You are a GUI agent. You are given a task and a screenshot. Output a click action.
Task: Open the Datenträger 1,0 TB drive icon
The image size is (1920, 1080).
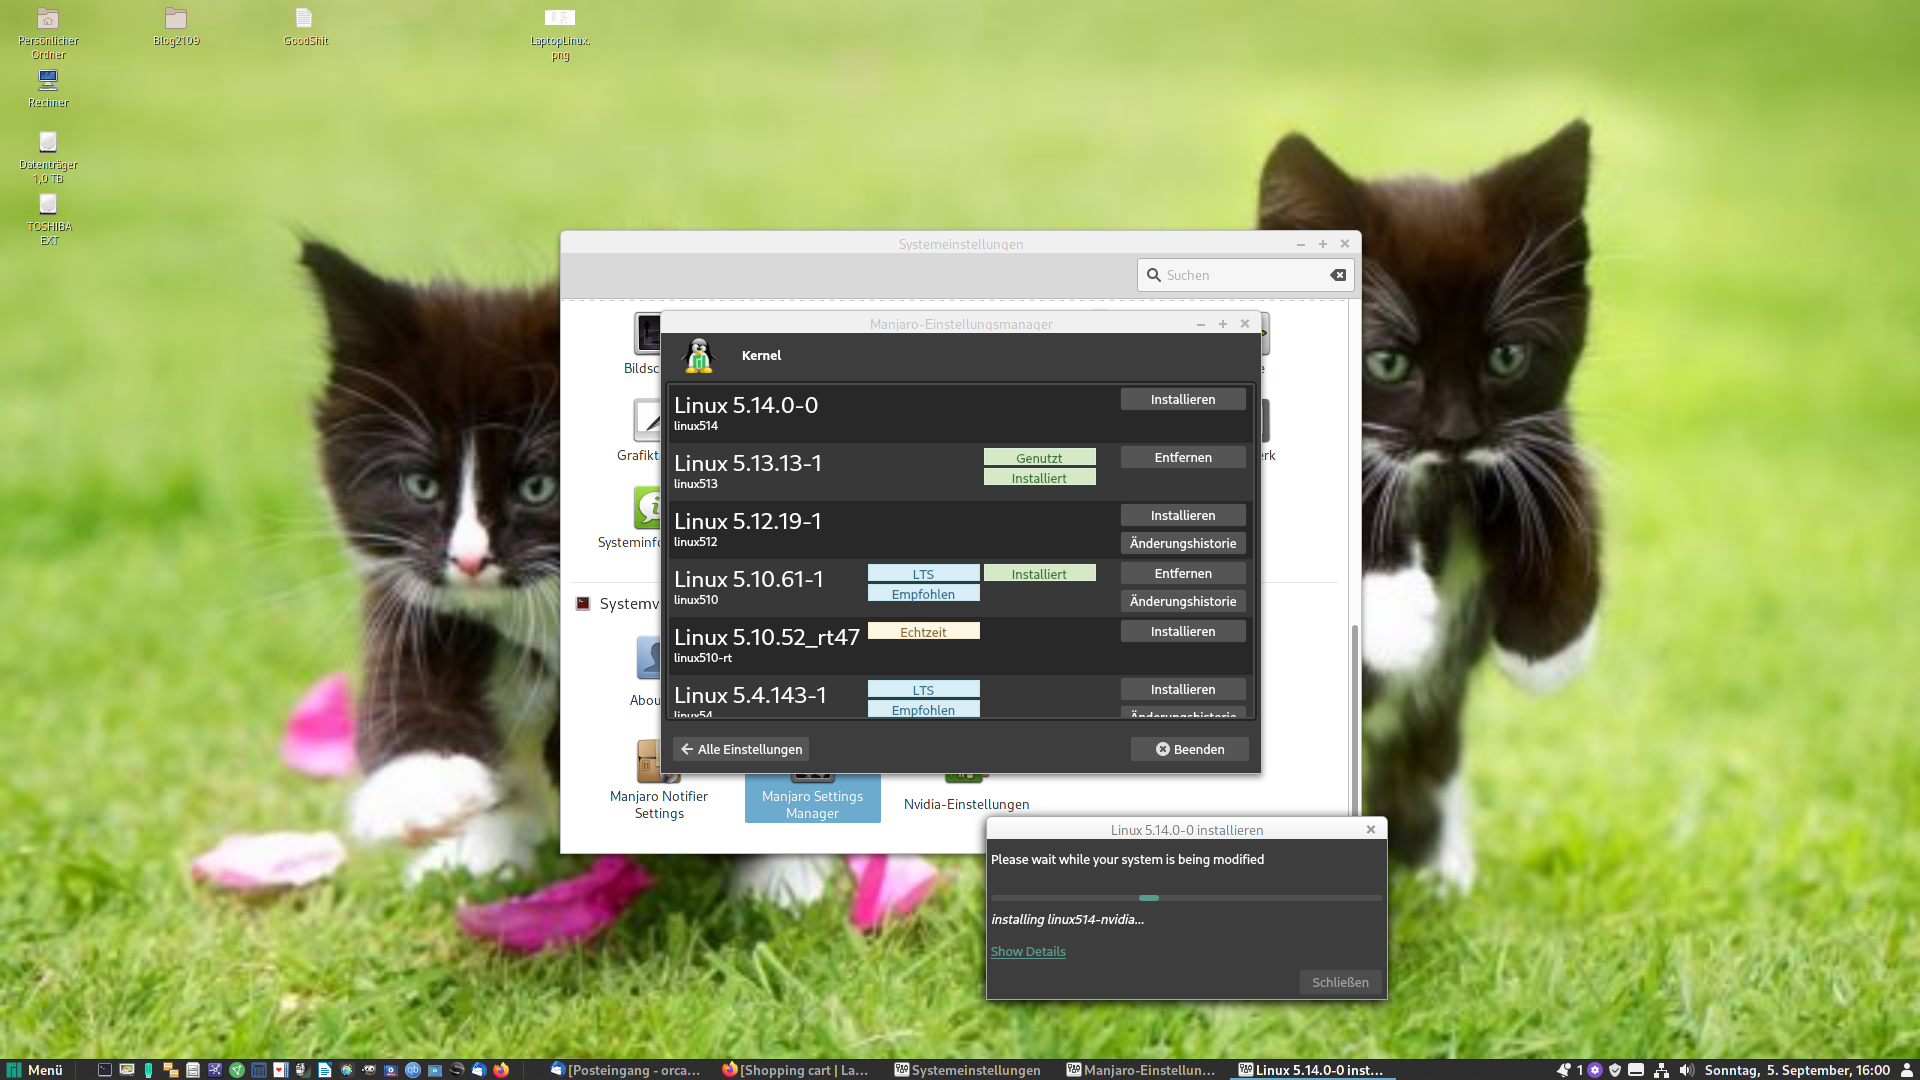click(48, 157)
